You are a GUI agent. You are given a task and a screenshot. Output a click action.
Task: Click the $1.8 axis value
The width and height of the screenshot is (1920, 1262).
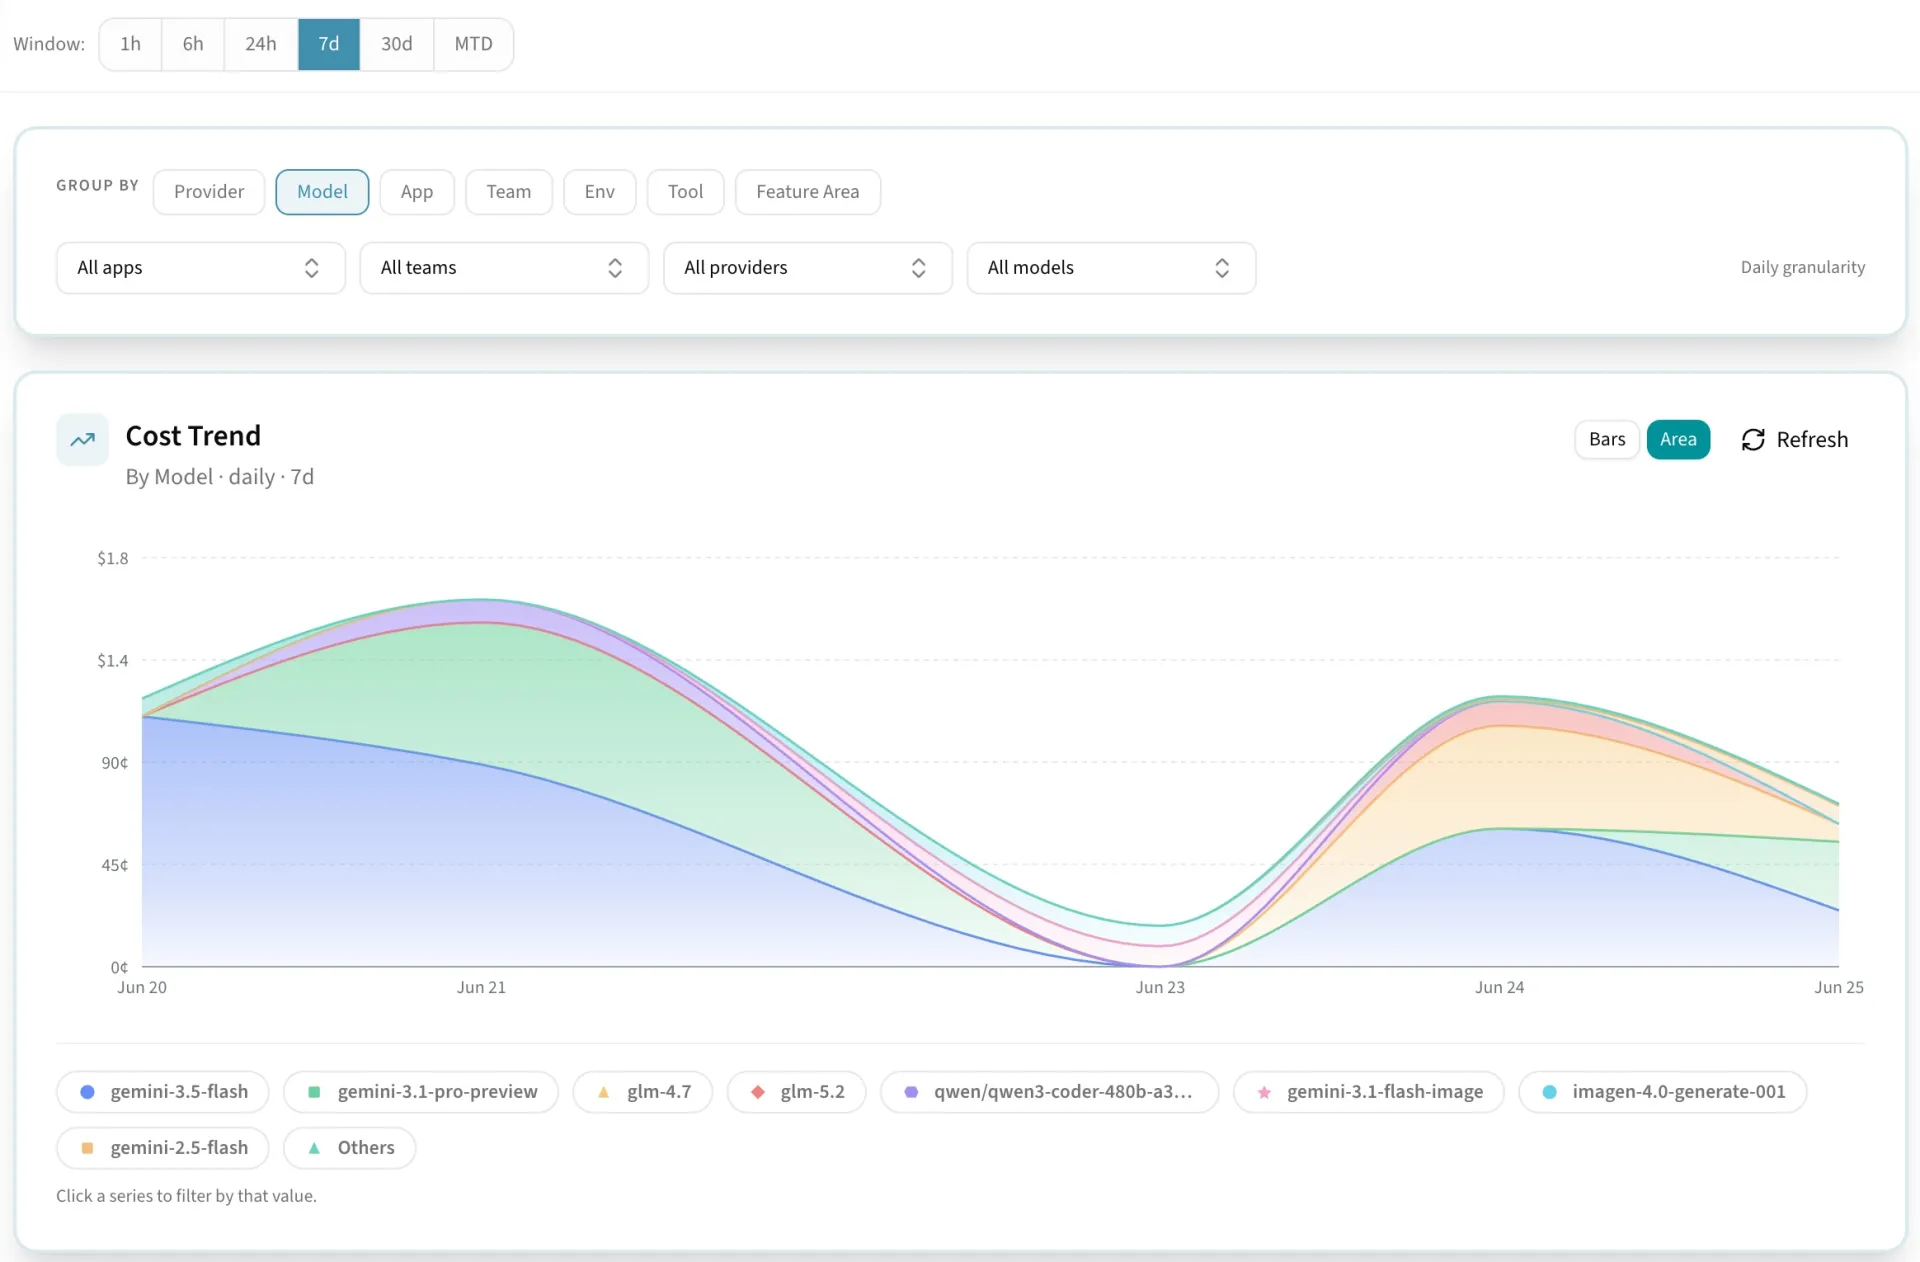point(113,559)
